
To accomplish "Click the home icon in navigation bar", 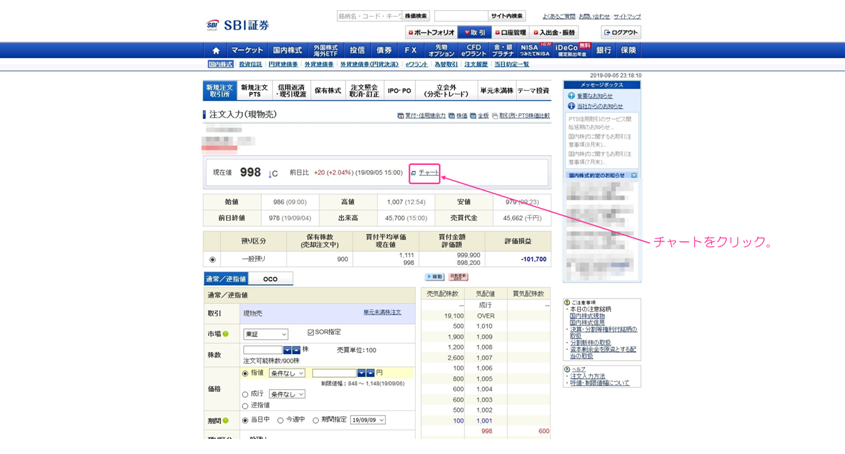I will [215, 50].
